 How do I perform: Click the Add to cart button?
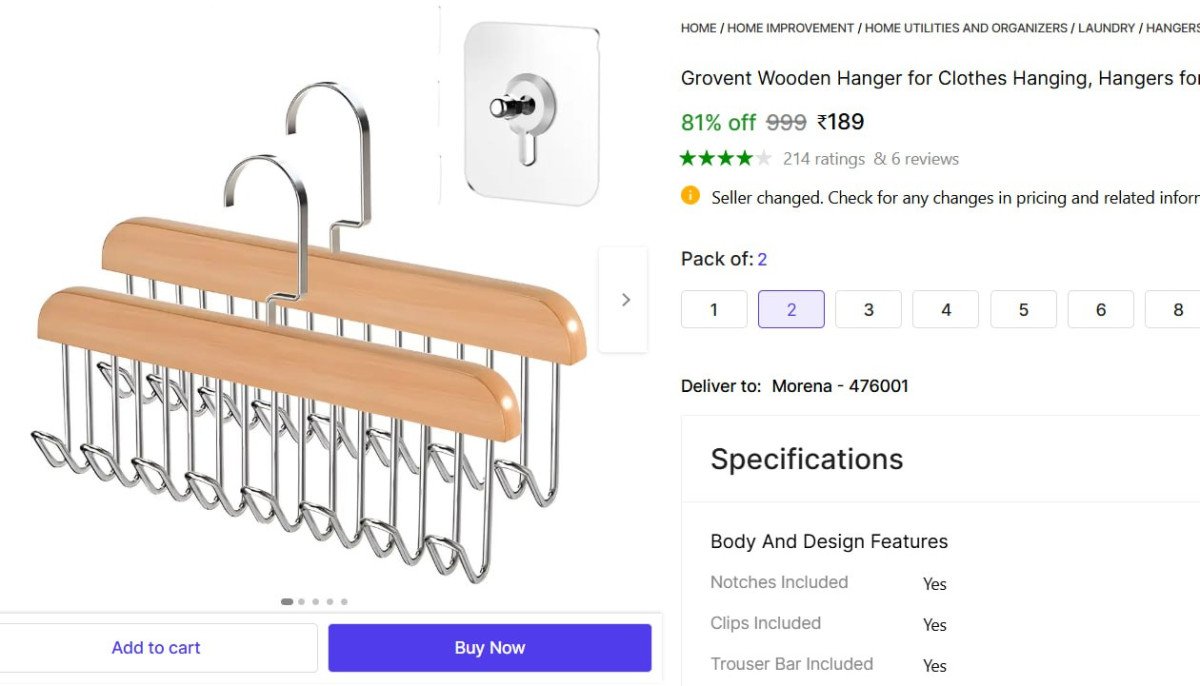point(156,648)
